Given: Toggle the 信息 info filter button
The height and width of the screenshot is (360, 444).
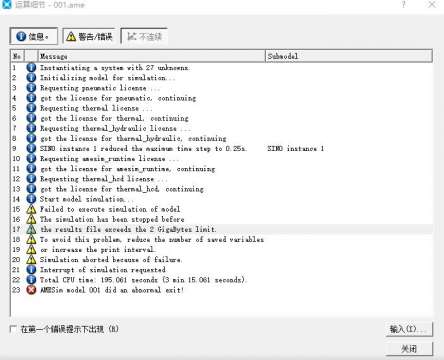Looking at the screenshot, I should tap(34, 36).
